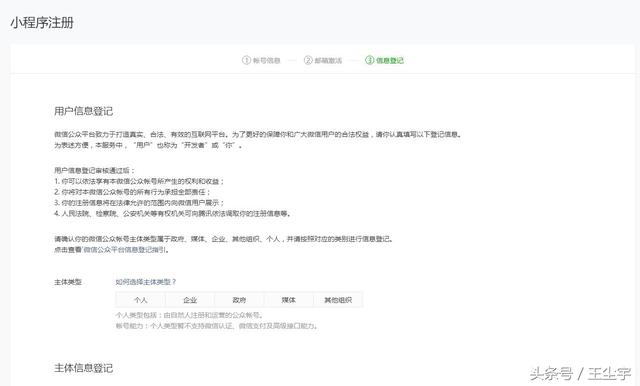Go to the 邮箱激活 step label
Screen dimensions: 640x386
[x=328, y=61]
